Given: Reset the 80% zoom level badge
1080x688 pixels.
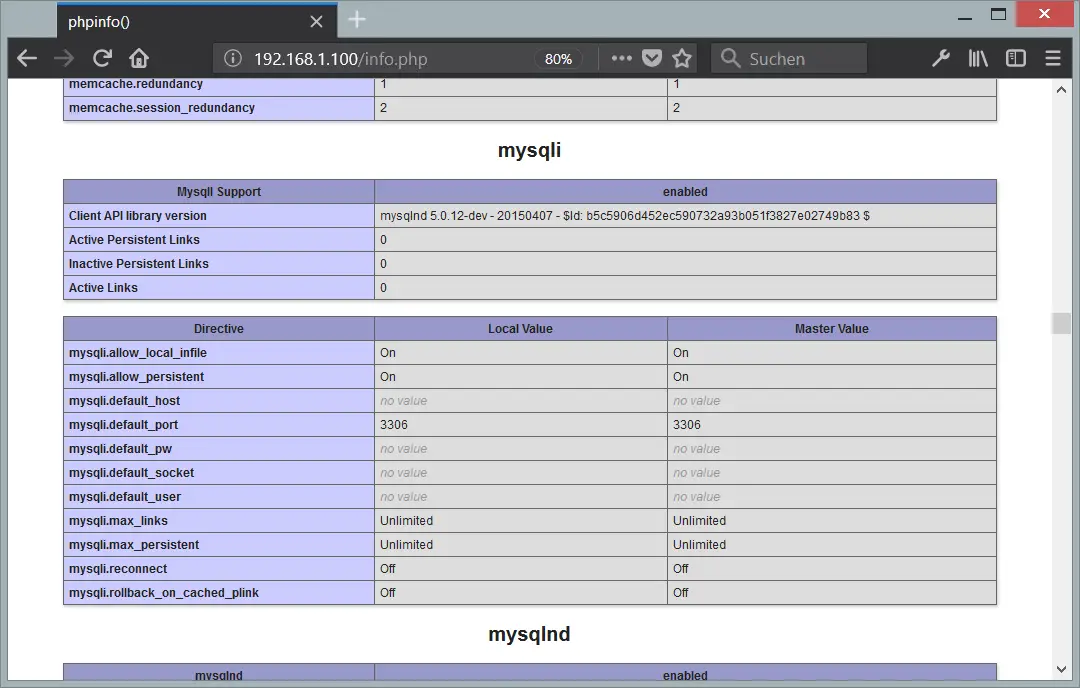Looking at the screenshot, I should pos(558,59).
